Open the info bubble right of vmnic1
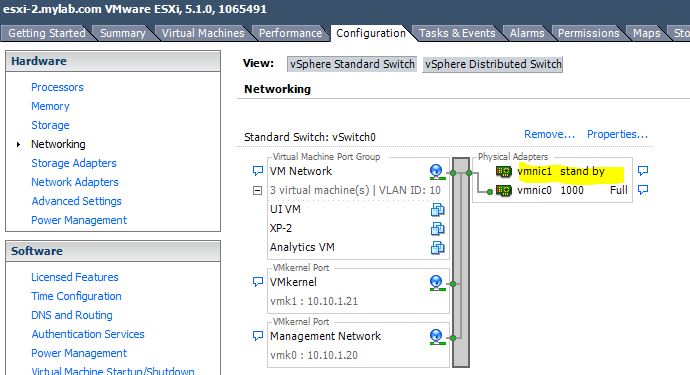This screenshot has height=375, width=690. (643, 171)
